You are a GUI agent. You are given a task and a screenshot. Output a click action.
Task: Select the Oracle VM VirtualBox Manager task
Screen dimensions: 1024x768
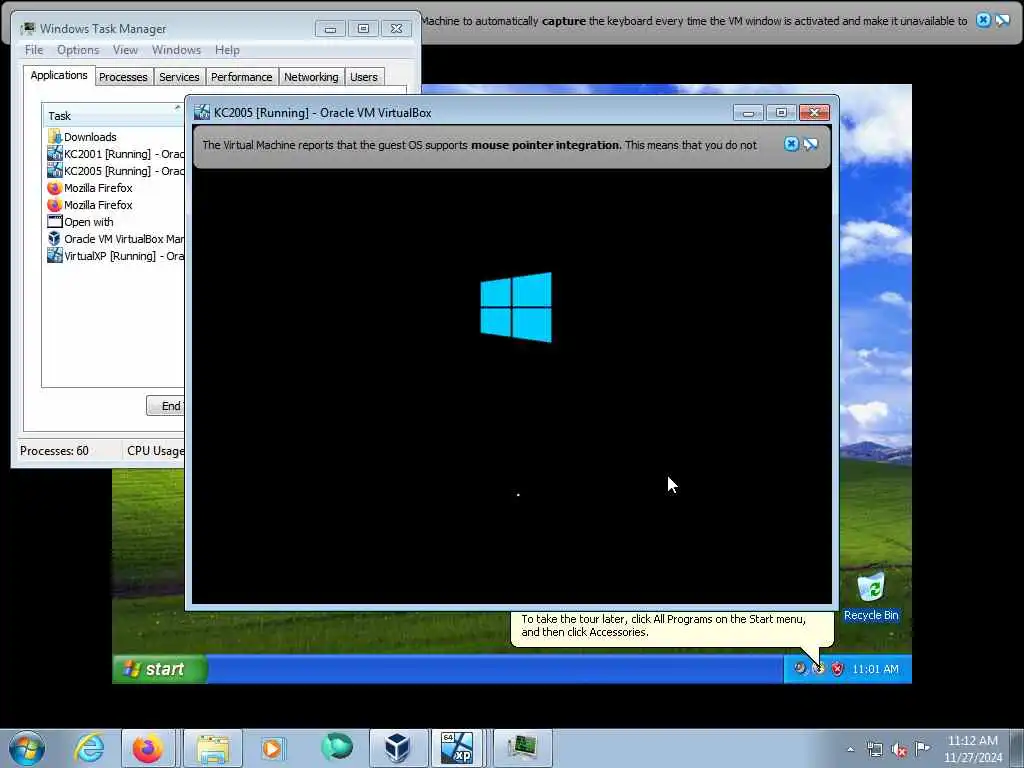115,238
